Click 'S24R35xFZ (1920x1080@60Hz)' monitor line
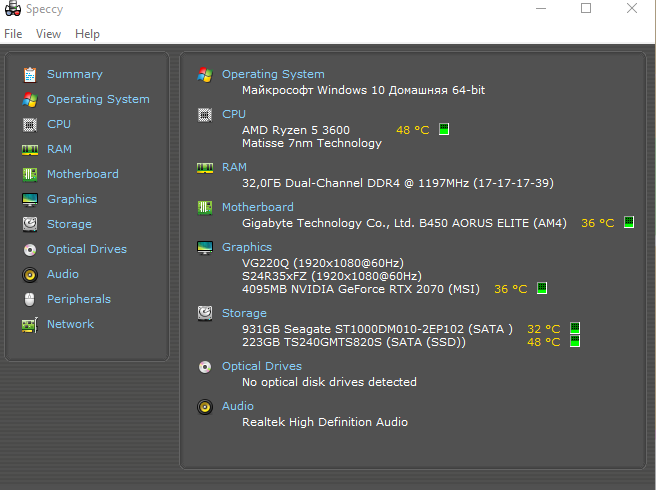656x490 pixels. (332, 276)
